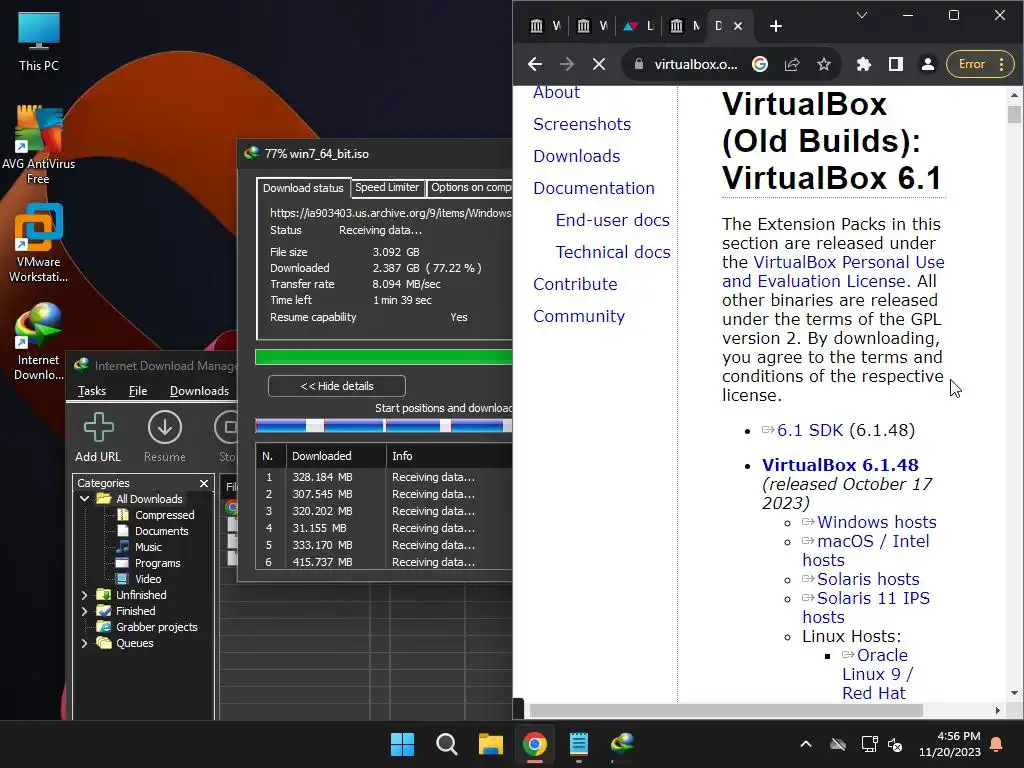Open the File menu in IDM
This screenshot has width=1024, height=768.
(x=138, y=391)
